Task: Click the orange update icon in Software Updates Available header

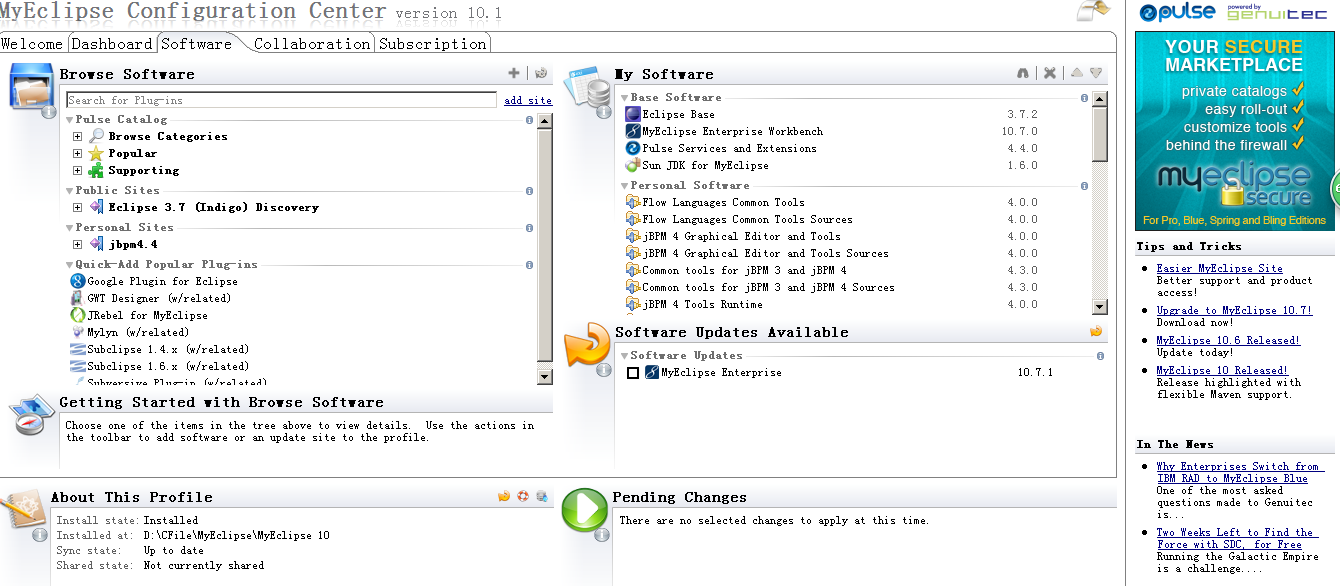Action: tap(1096, 331)
